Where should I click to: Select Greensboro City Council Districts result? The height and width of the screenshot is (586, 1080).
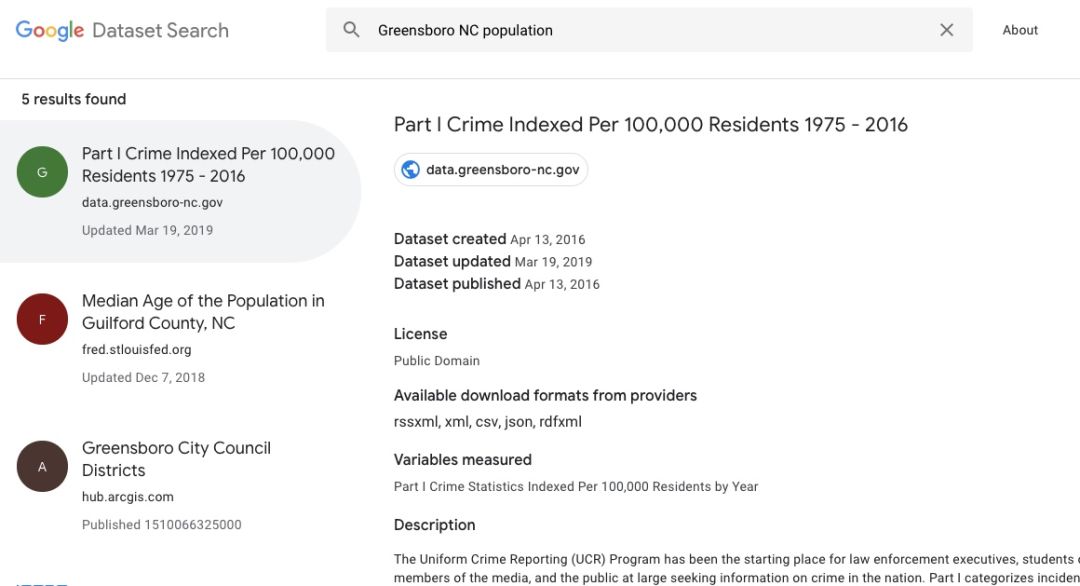coord(176,458)
